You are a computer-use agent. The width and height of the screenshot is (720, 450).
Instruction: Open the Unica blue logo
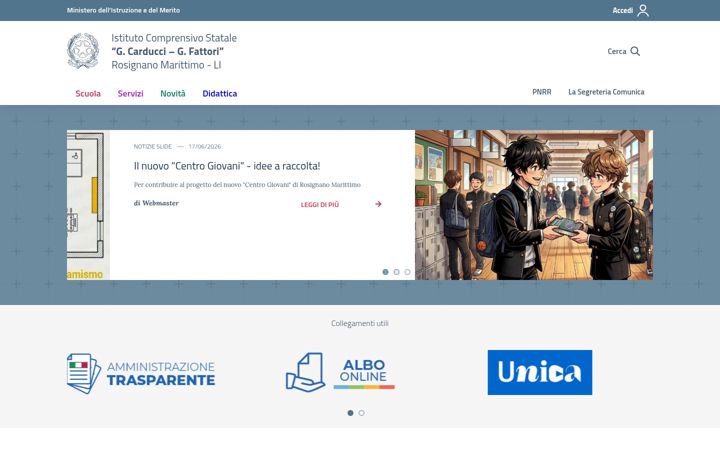click(x=540, y=372)
